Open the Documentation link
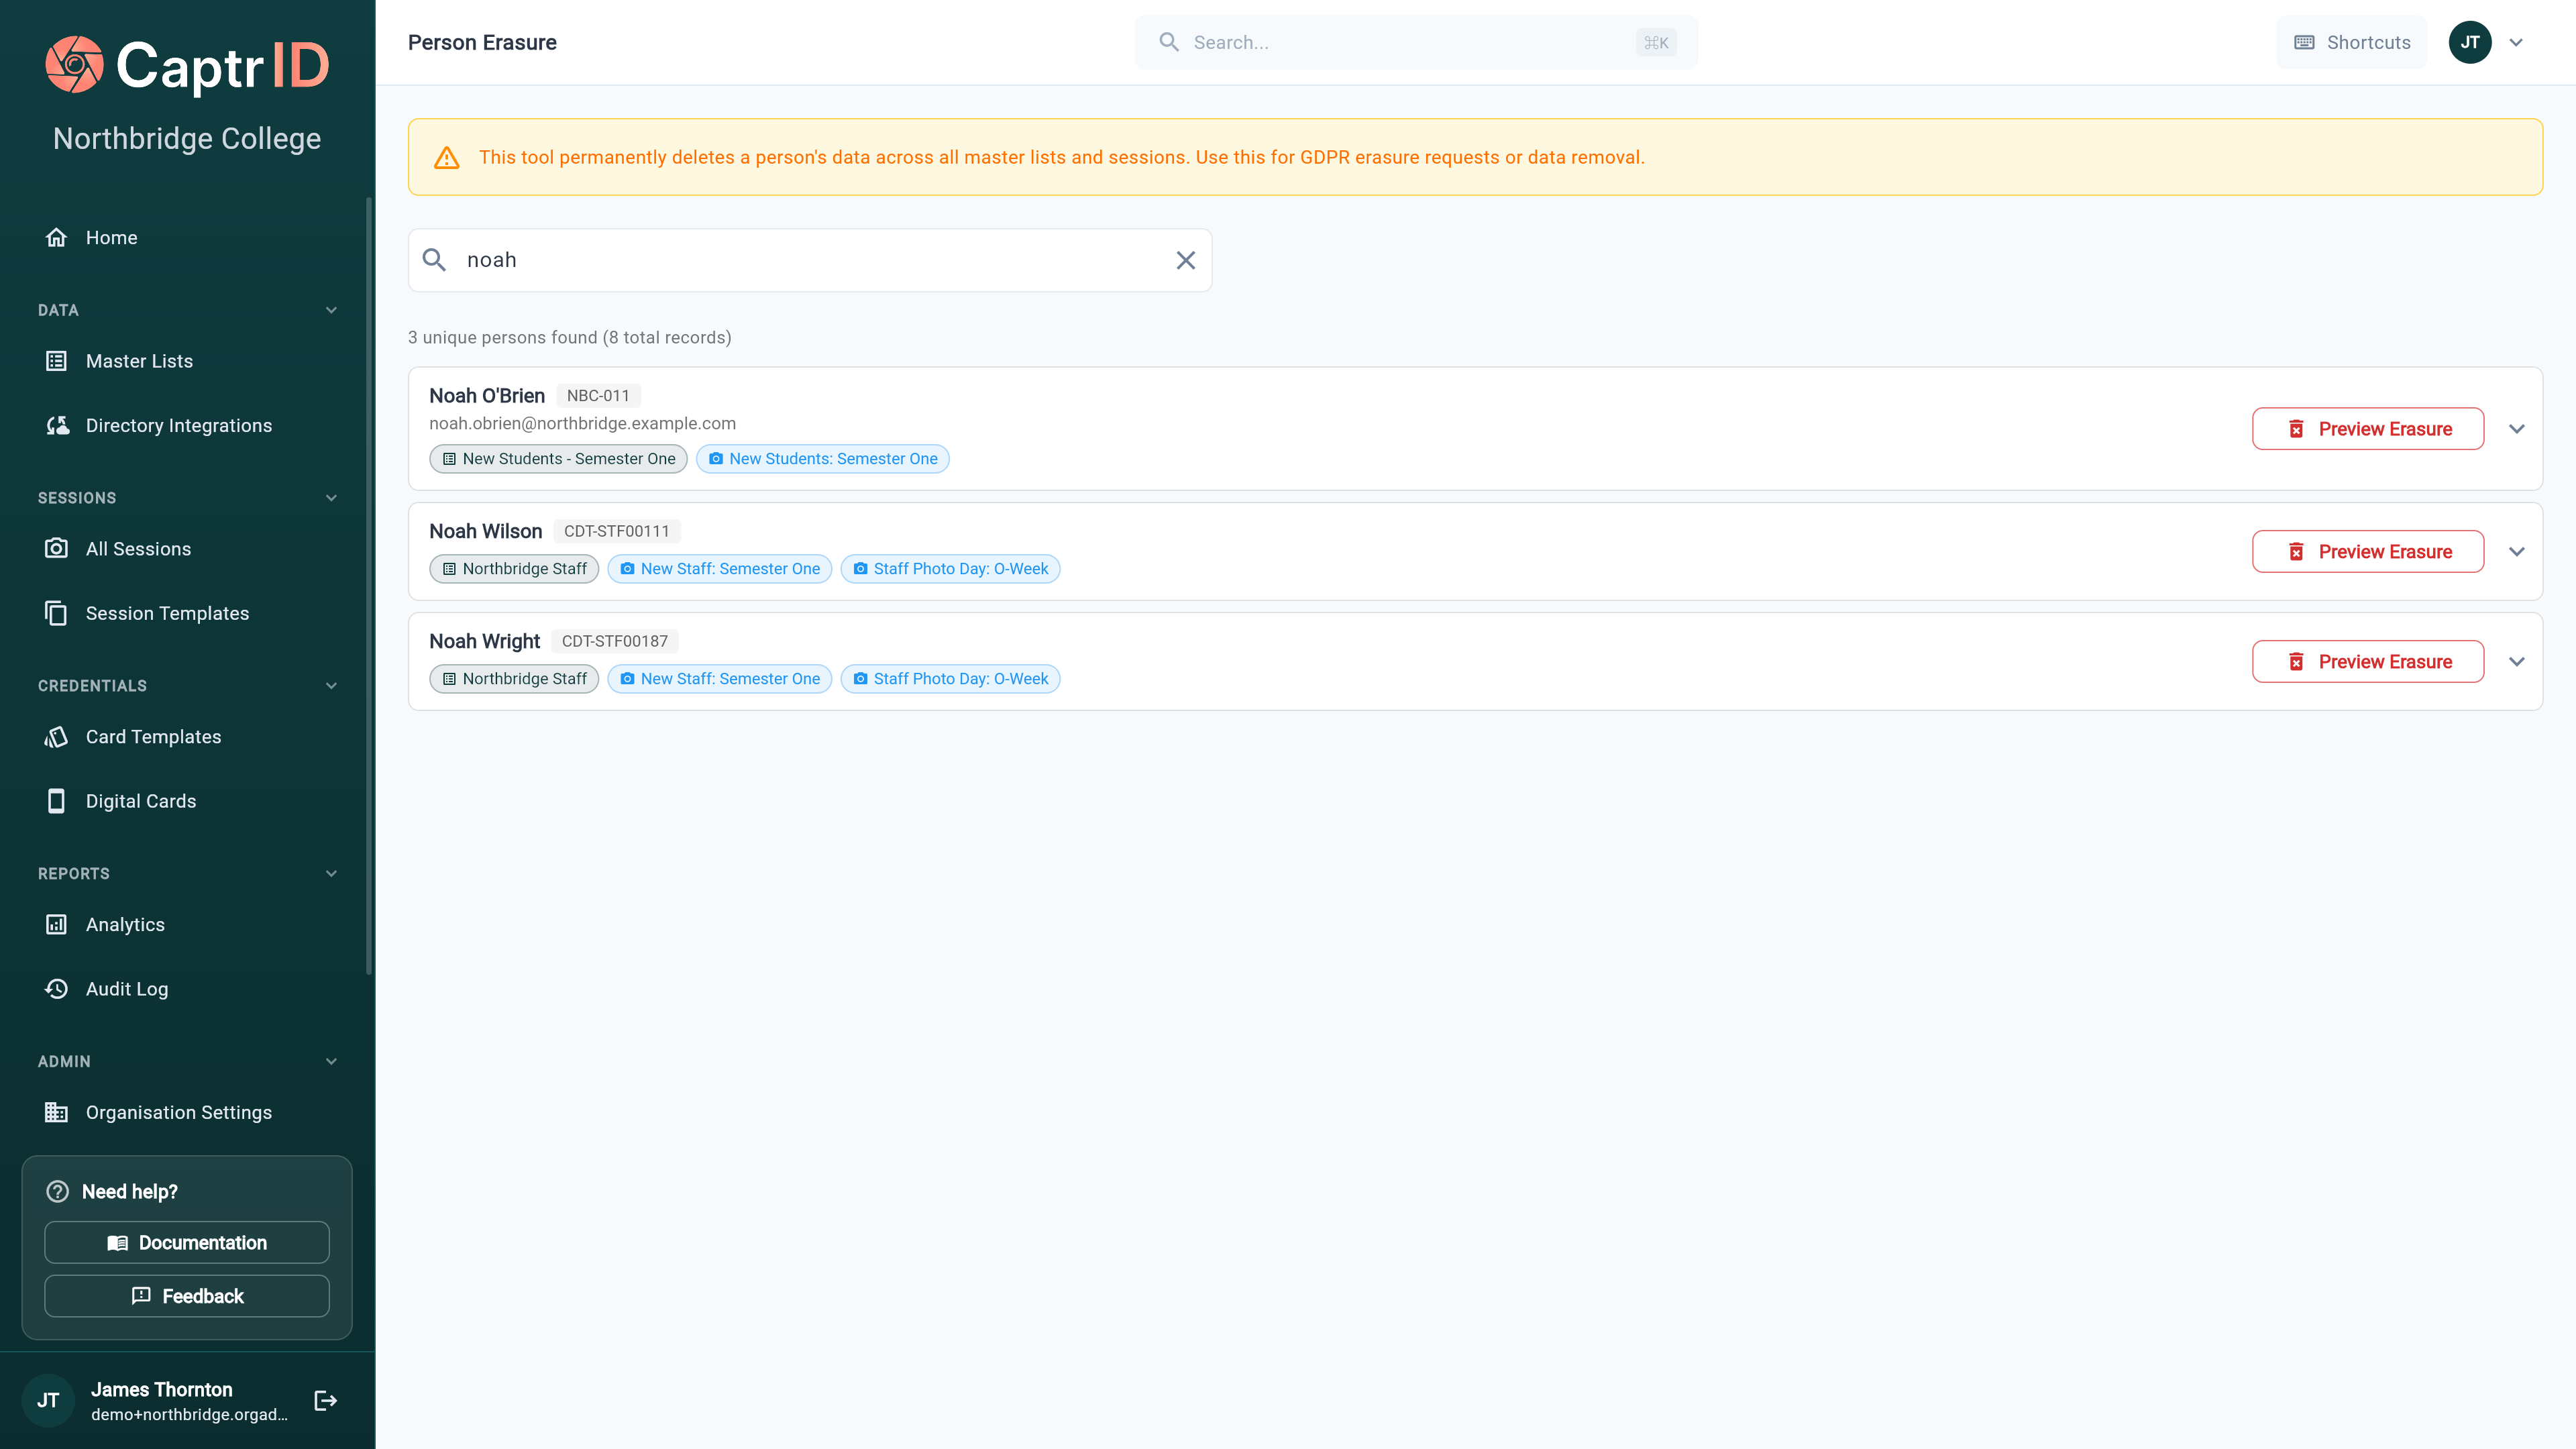Viewport: 2576px width, 1449px height. click(187, 1242)
